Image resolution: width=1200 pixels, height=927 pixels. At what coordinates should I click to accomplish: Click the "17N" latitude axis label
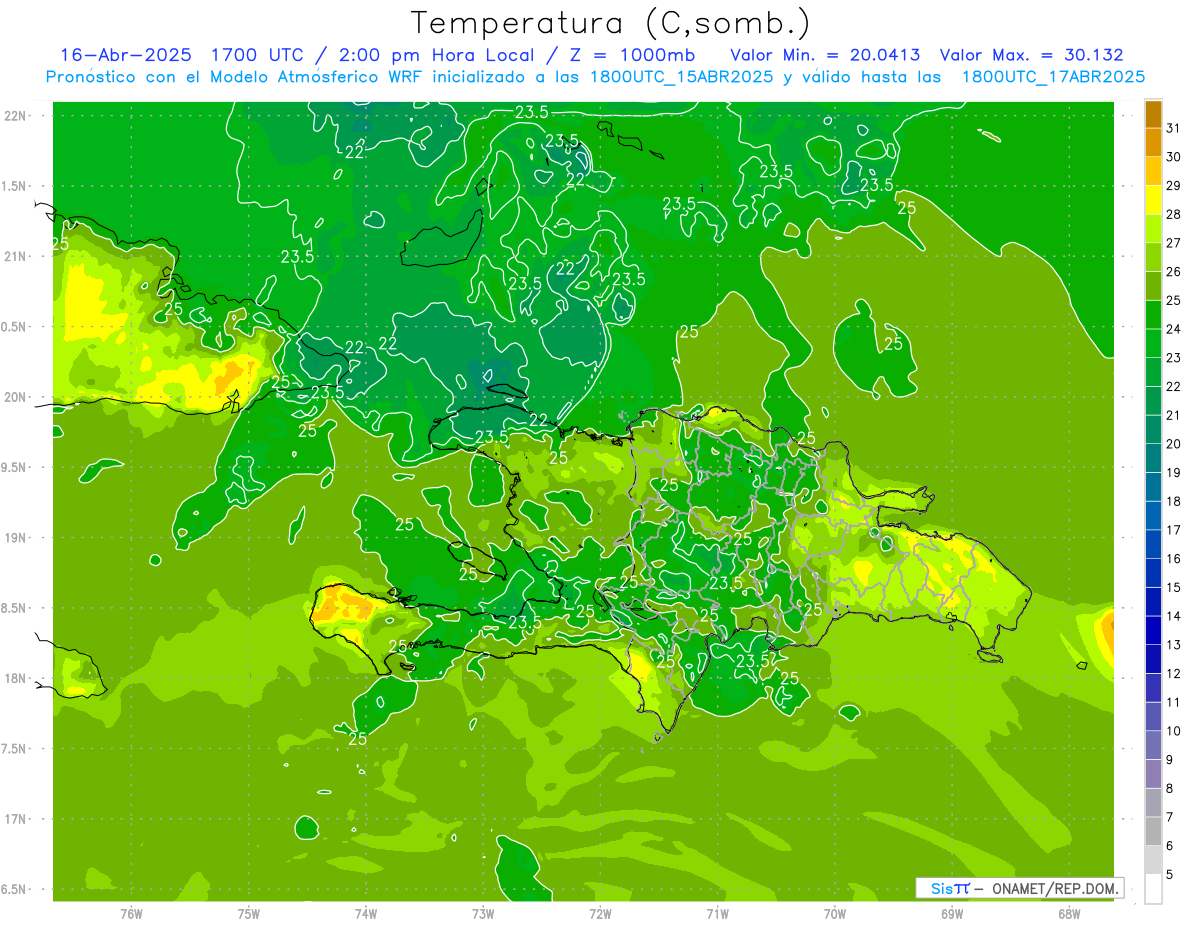(15, 820)
